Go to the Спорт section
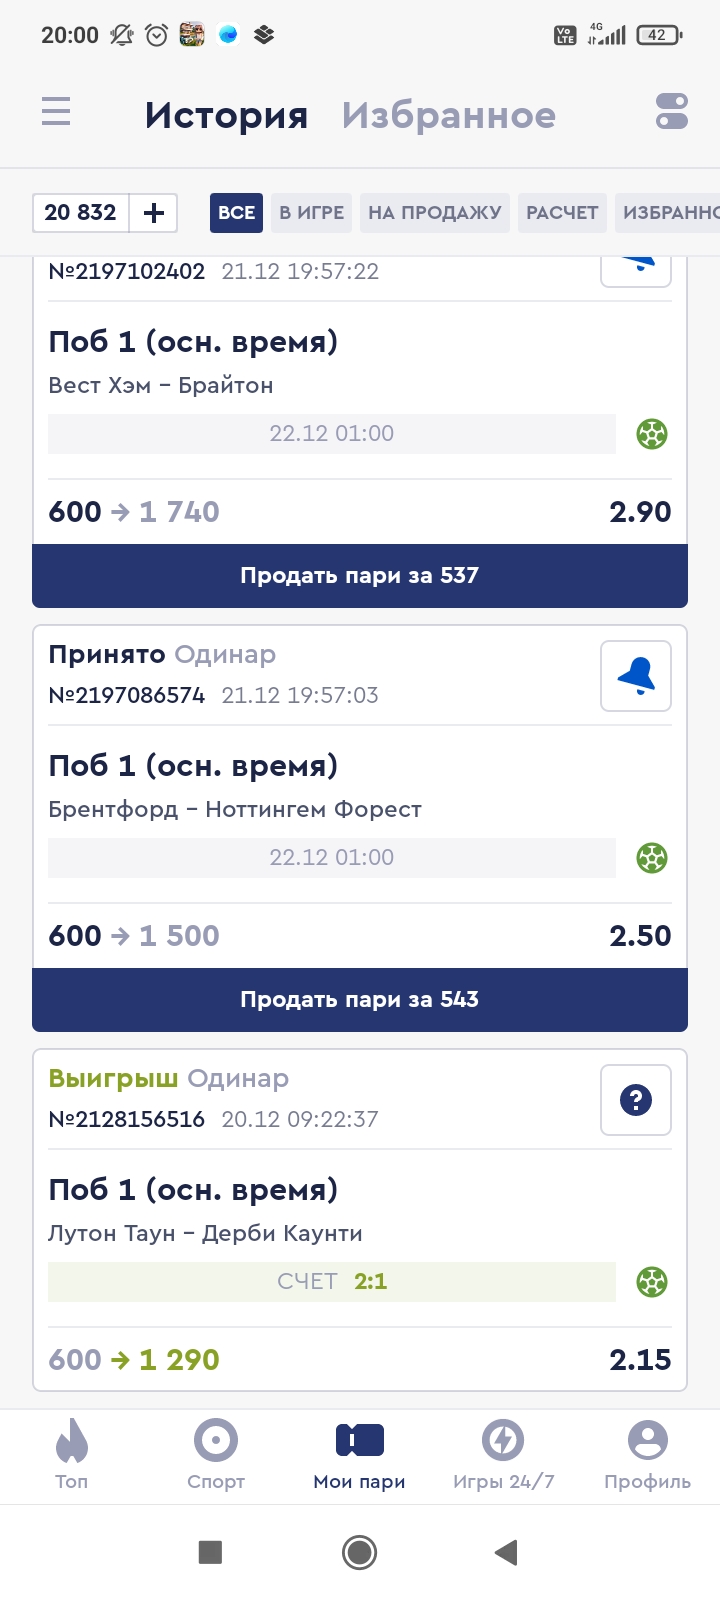Screen dimensions: 720x1600 click(x=216, y=1454)
